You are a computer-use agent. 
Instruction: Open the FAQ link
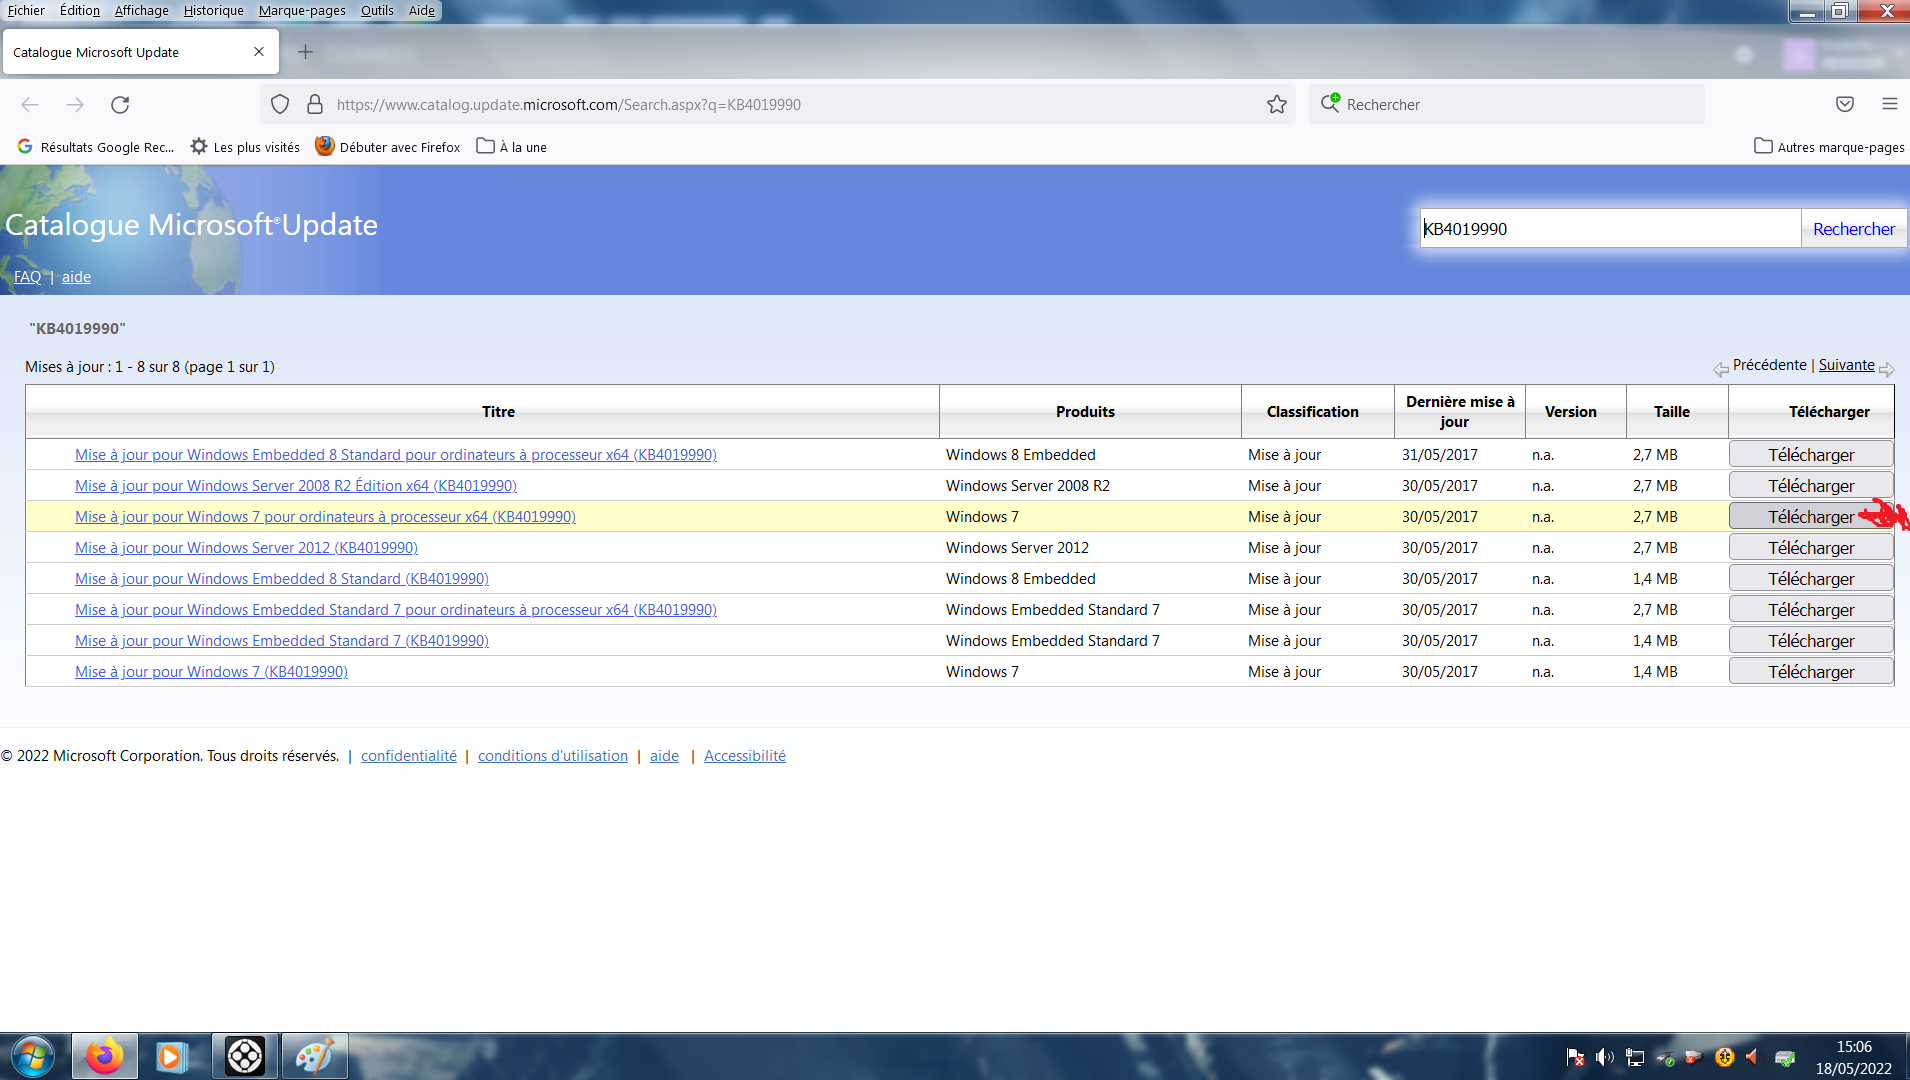[x=27, y=277]
